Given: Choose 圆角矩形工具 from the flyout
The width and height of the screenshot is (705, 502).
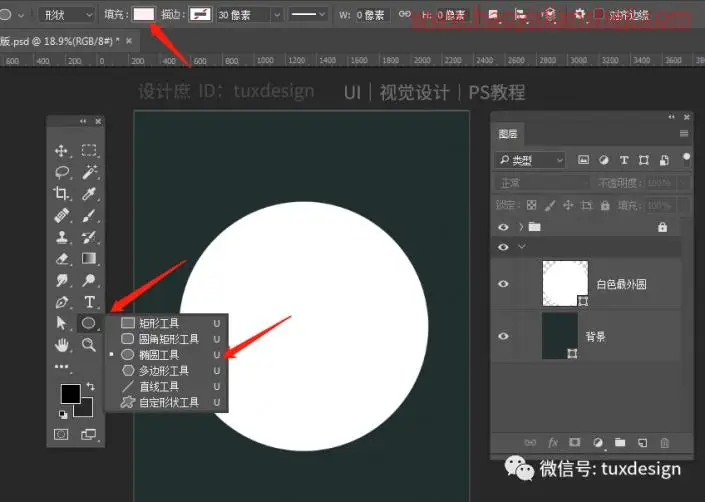Looking at the screenshot, I should click(166, 338).
